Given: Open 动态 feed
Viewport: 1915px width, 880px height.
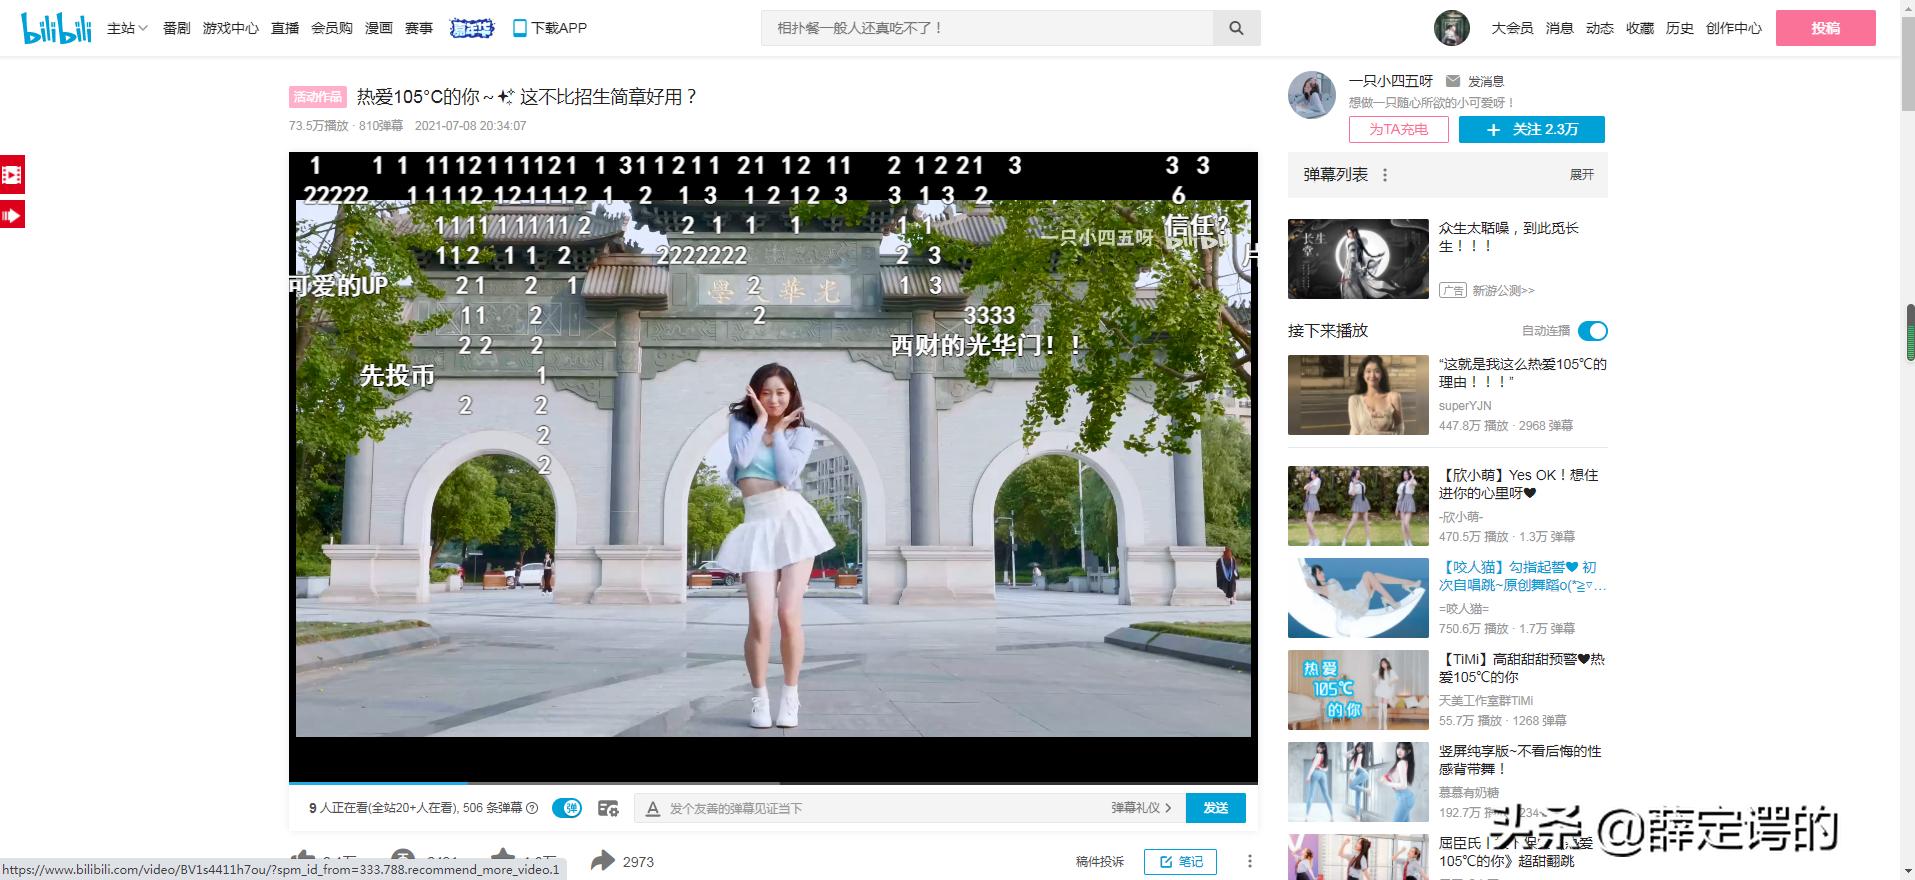Looking at the screenshot, I should click(x=1600, y=28).
